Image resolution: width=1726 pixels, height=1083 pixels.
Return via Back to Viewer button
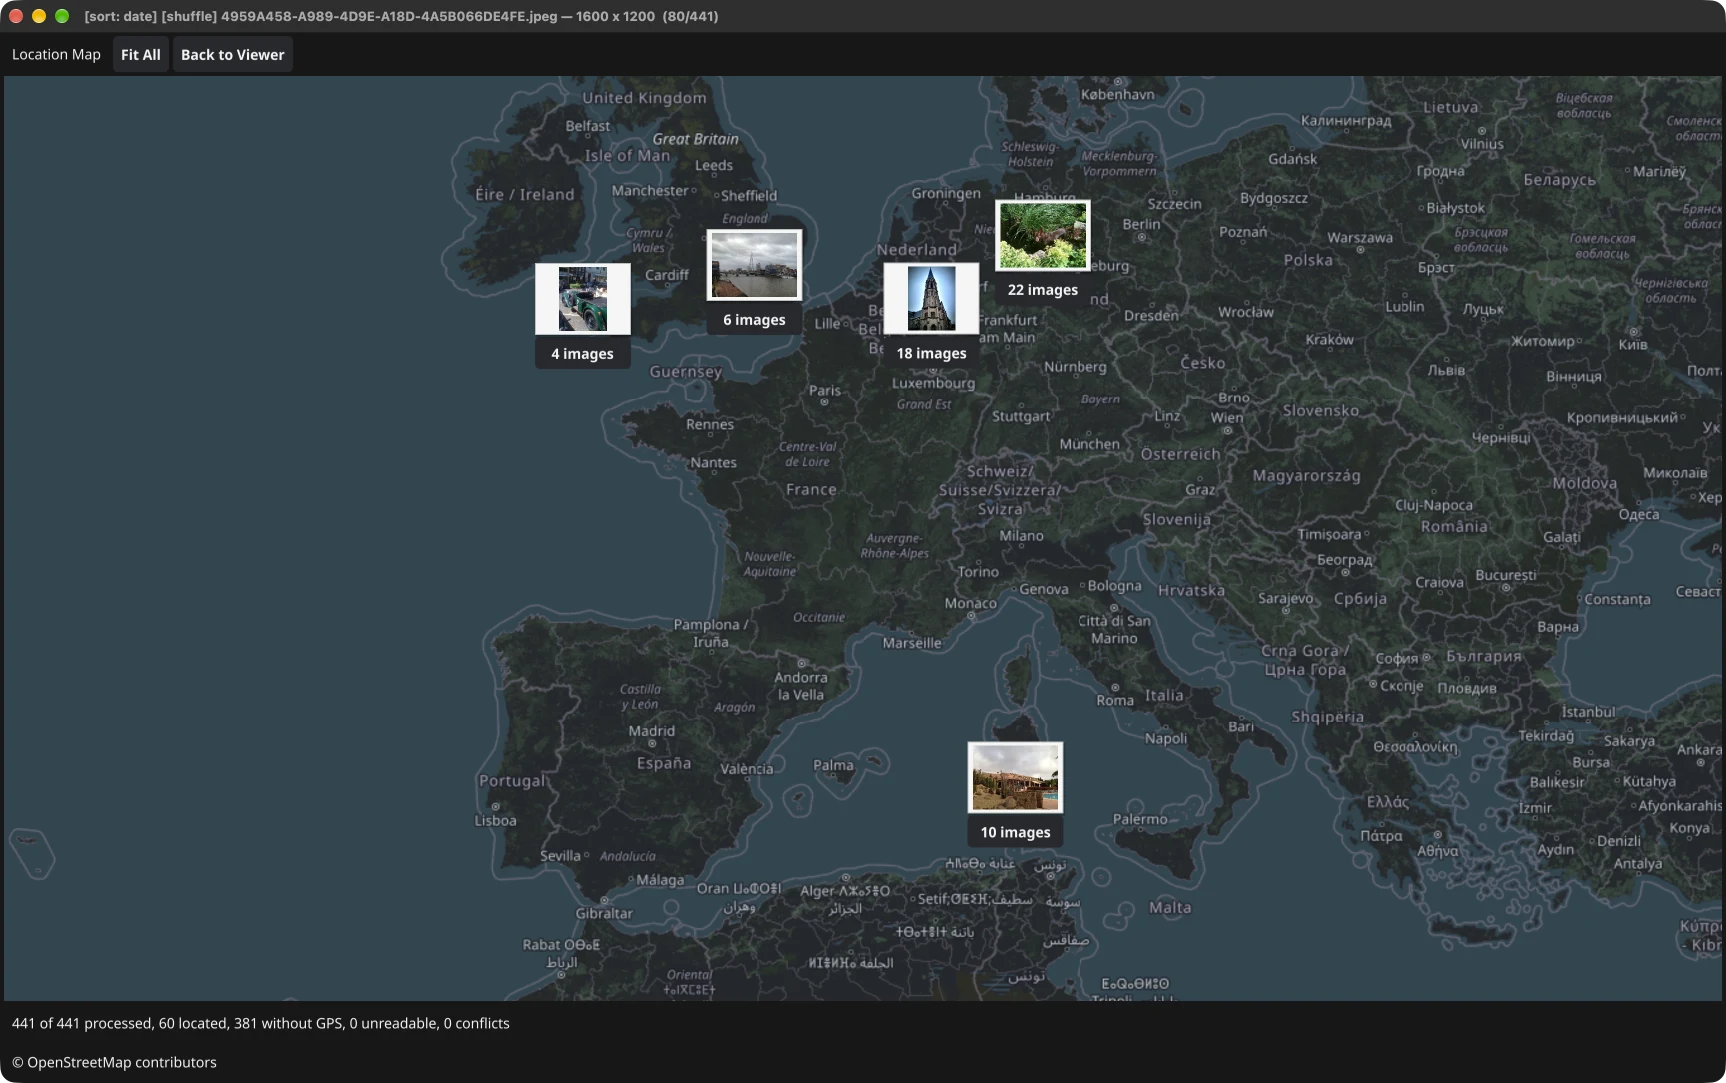click(232, 55)
